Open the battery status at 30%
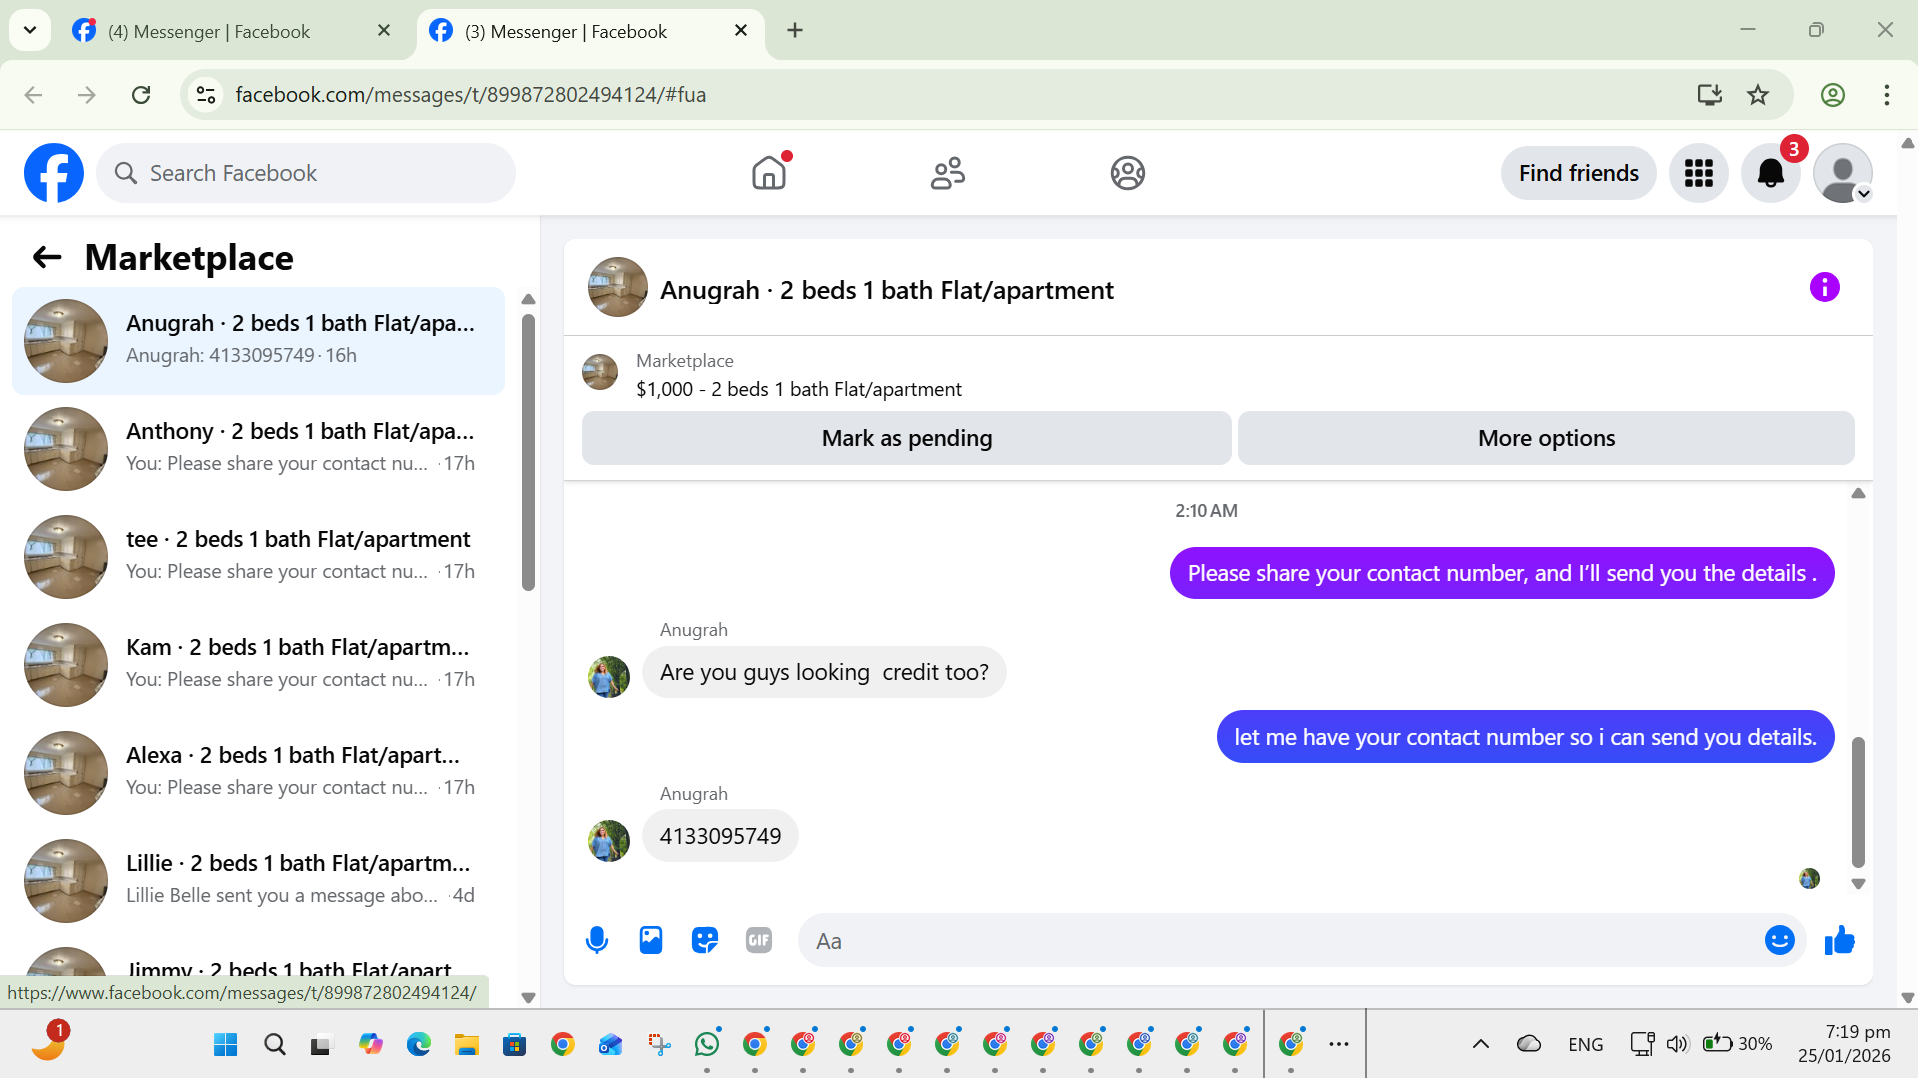This screenshot has width=1918, height=1078. (1737, 1044)
